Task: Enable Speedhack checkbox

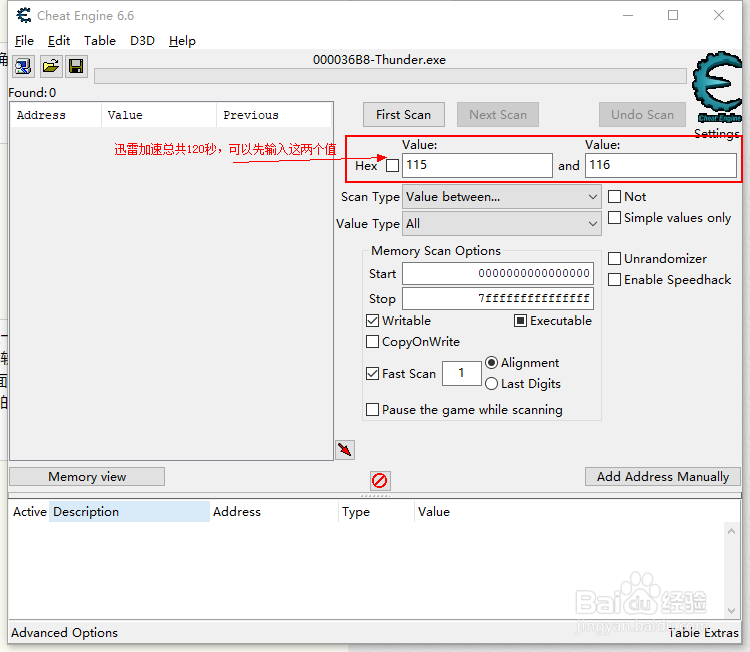Action: click(x=614, y=279)
